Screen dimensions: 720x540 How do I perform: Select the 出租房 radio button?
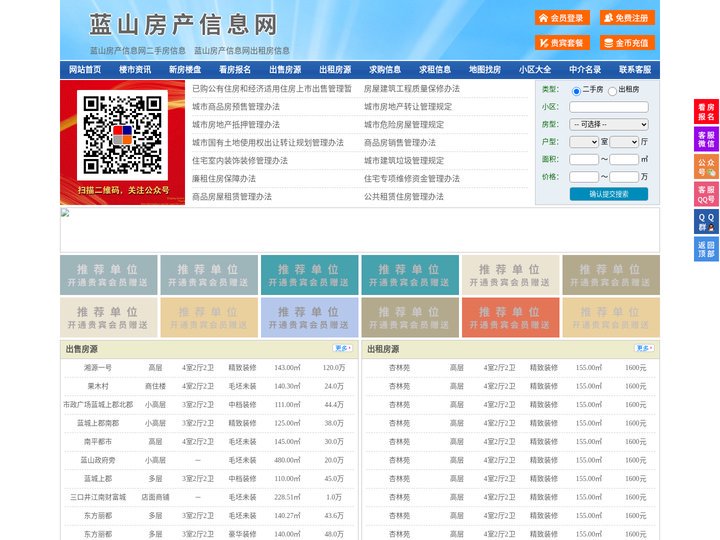click(612, 91)
